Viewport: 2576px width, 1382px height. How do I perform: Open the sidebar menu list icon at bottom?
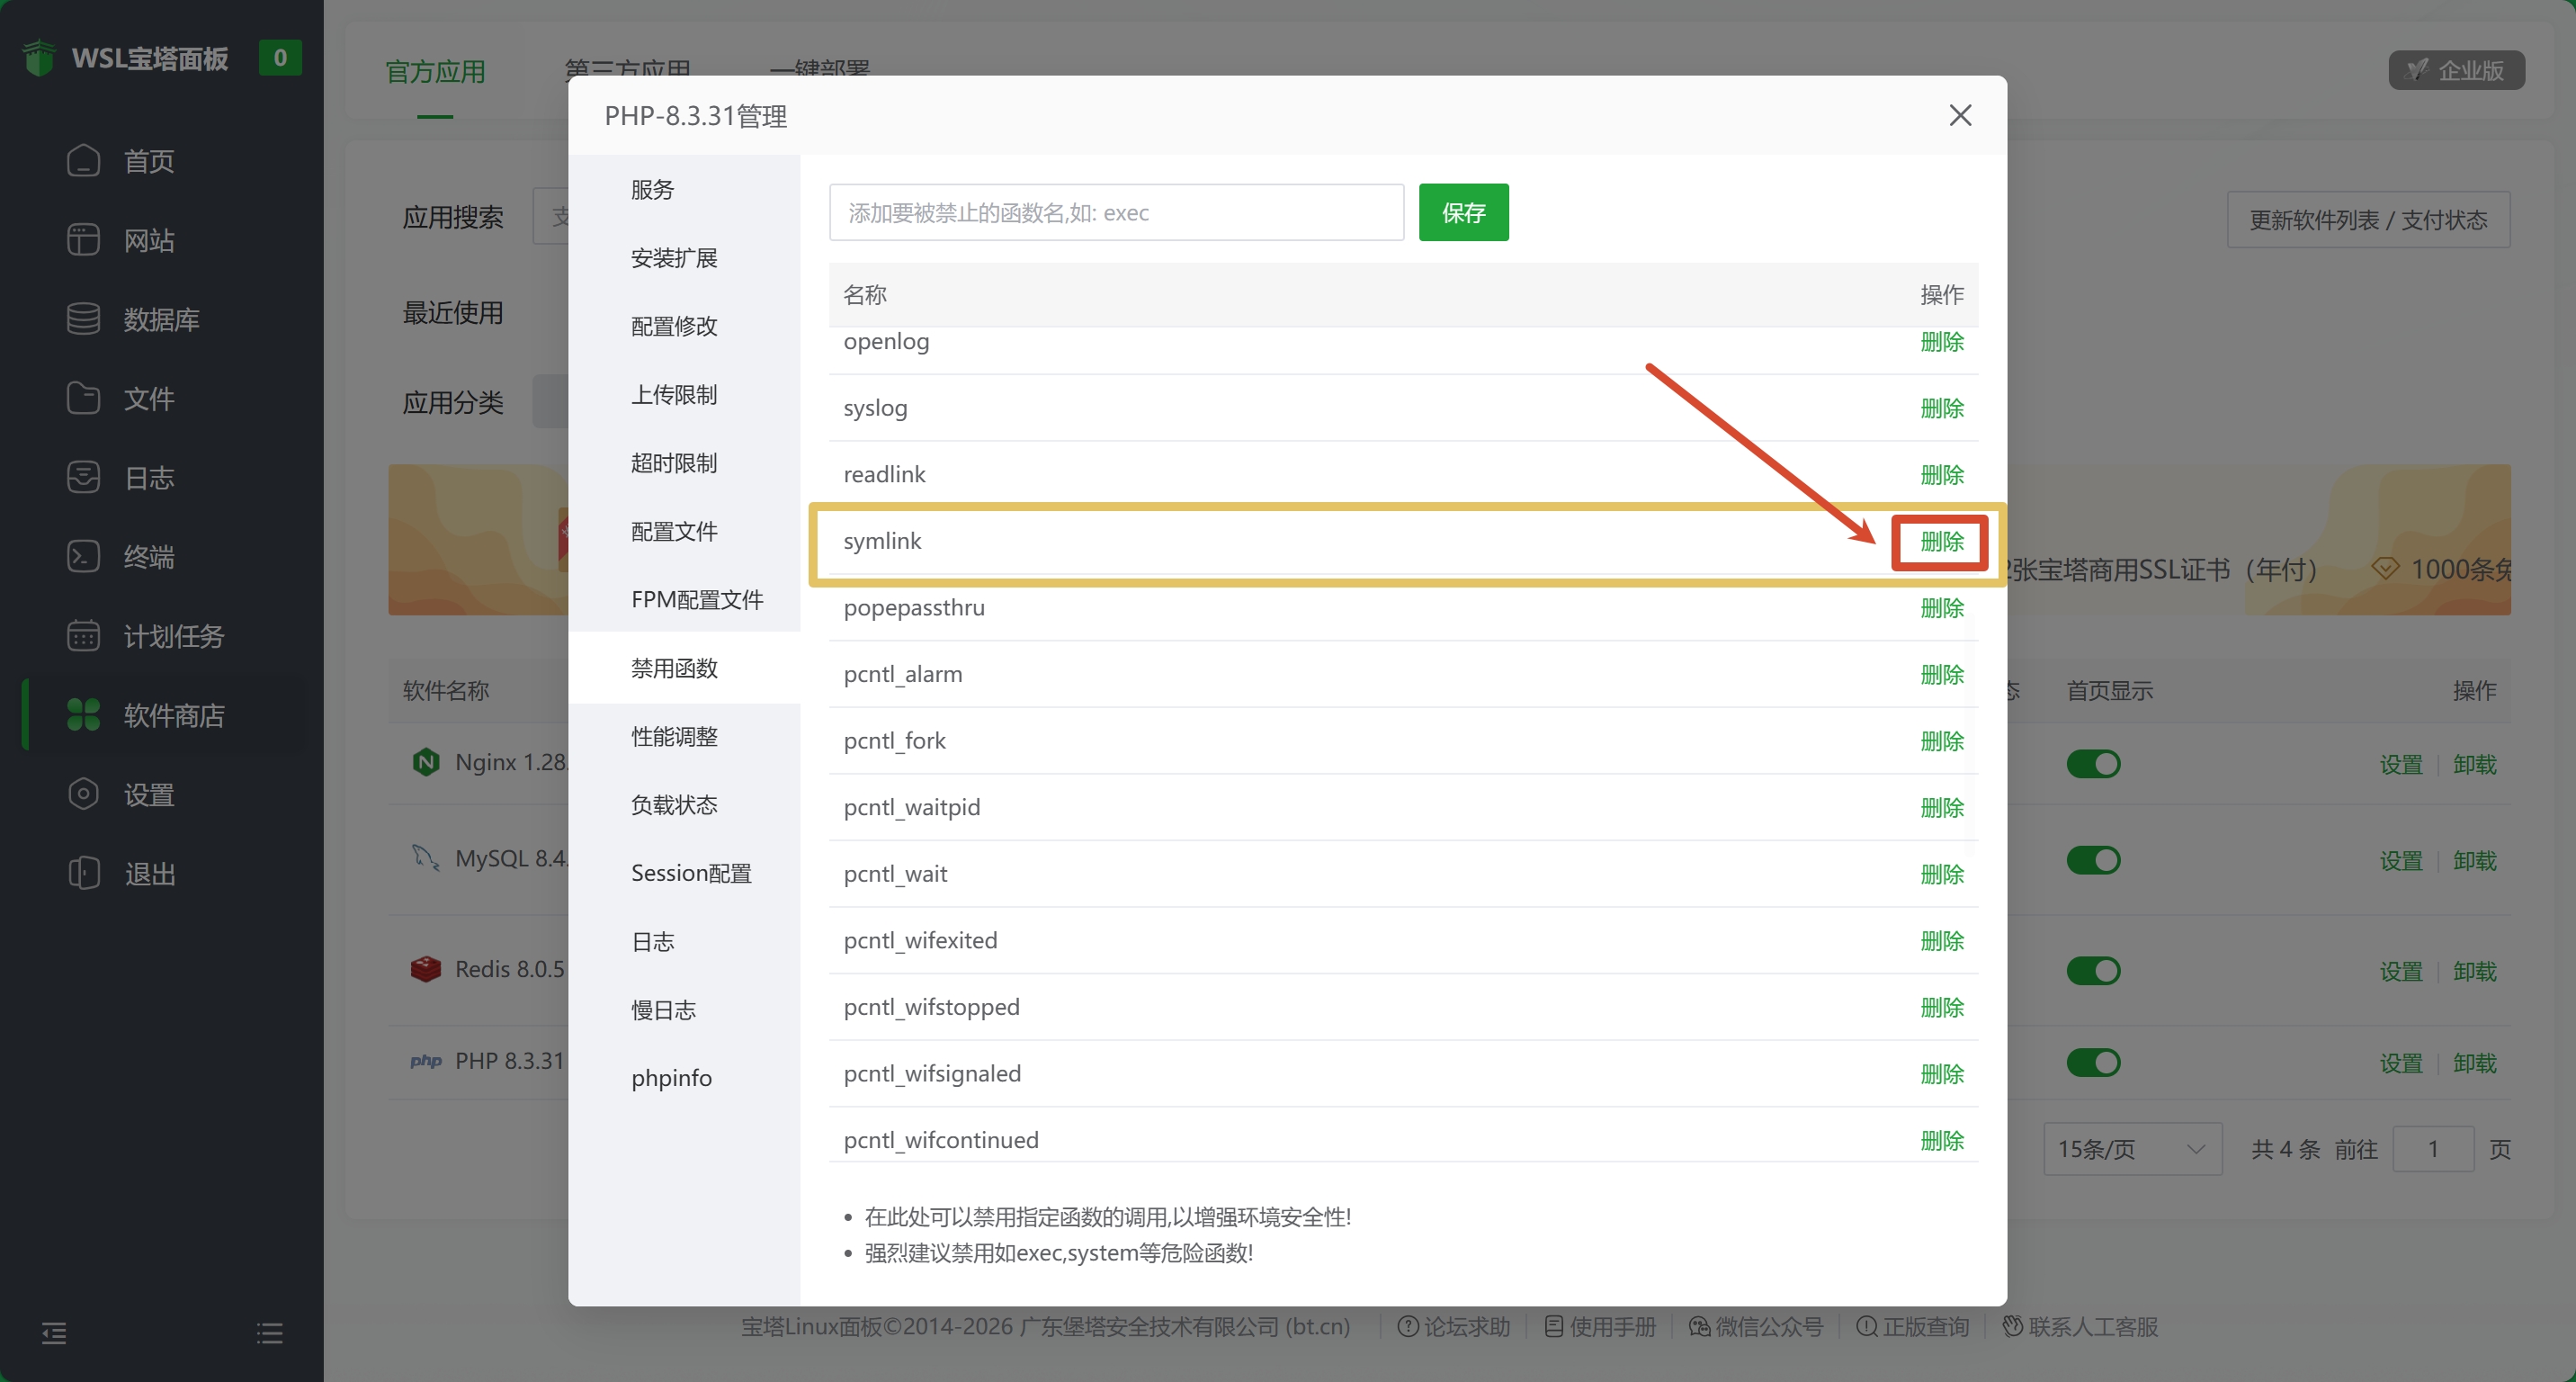click(x=269, y=1332)
